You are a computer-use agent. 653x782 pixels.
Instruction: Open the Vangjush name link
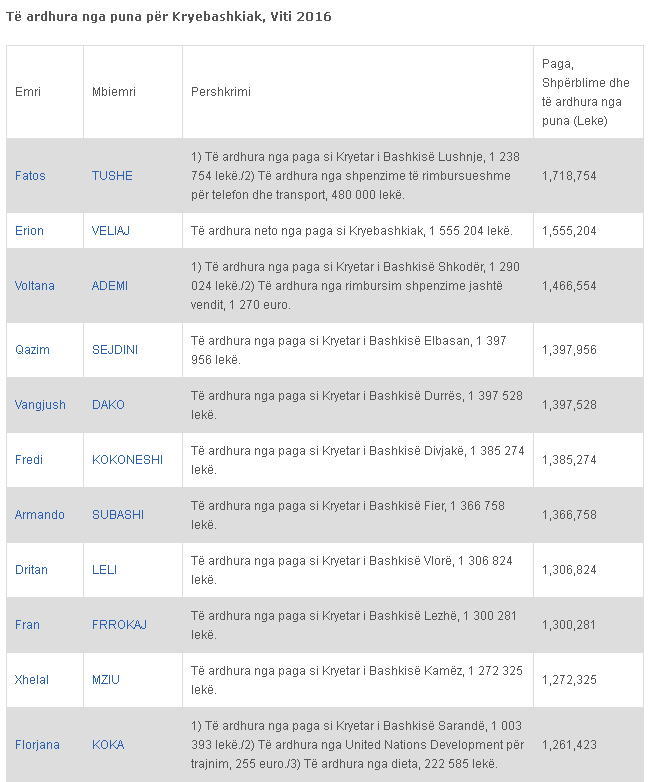[40, 405]
